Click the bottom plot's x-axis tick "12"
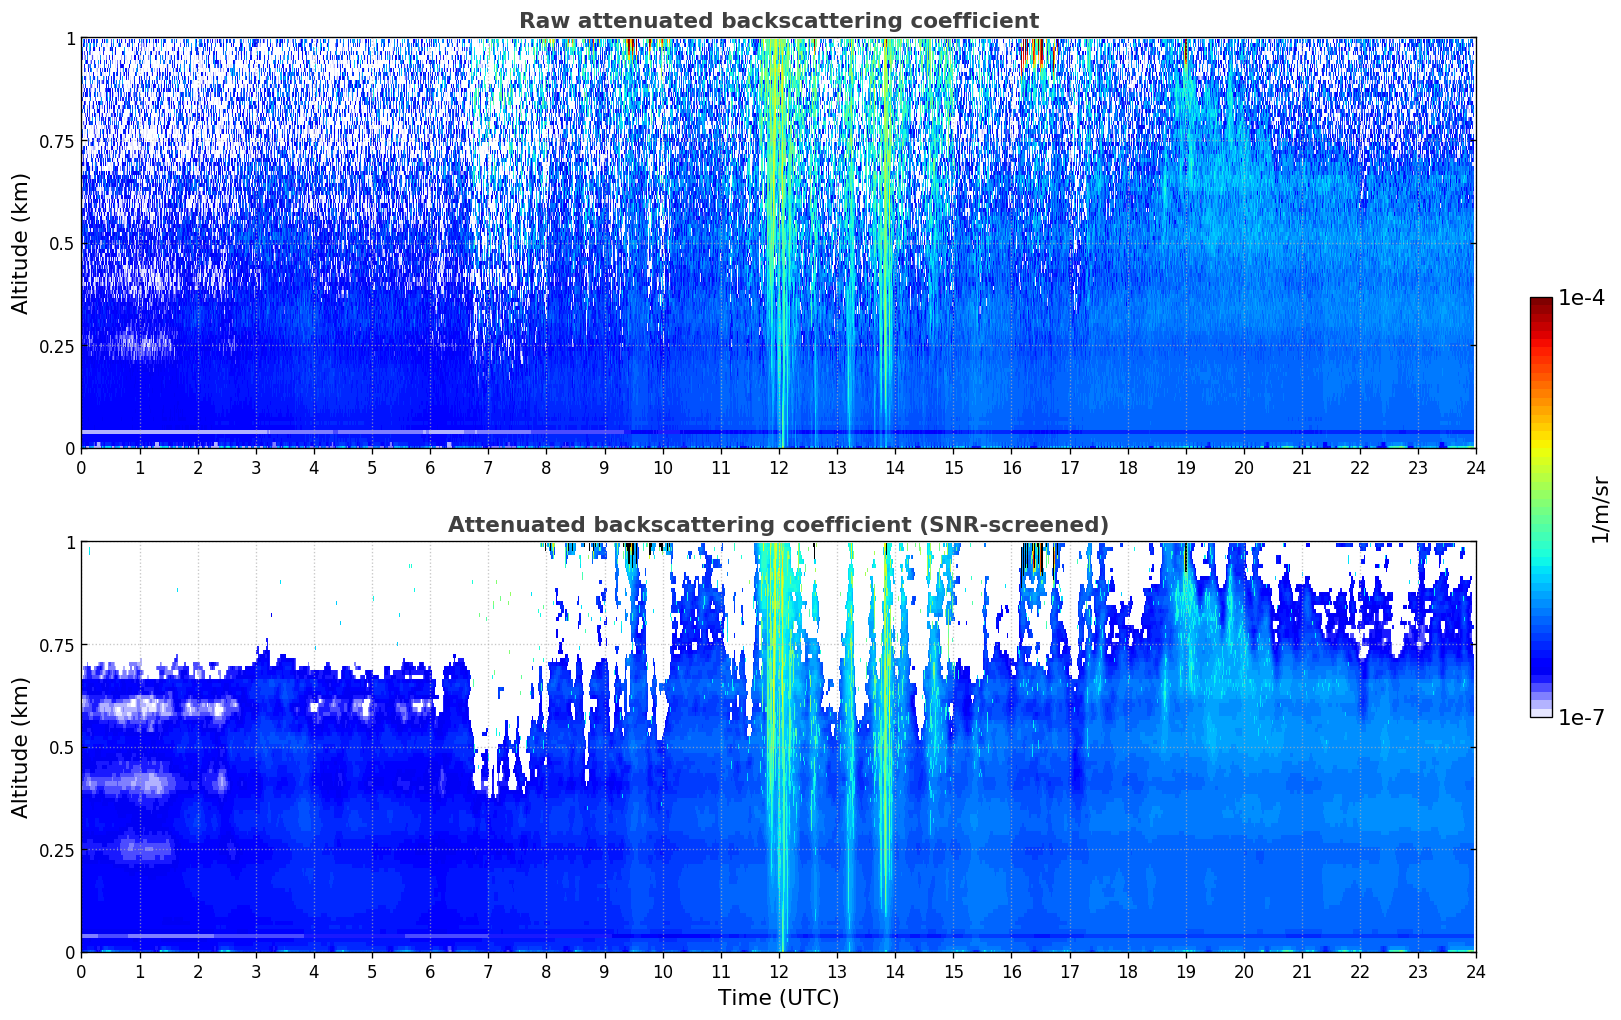Image resolution: width=1621 pixels, height=1020 pixels. [778, 971]
